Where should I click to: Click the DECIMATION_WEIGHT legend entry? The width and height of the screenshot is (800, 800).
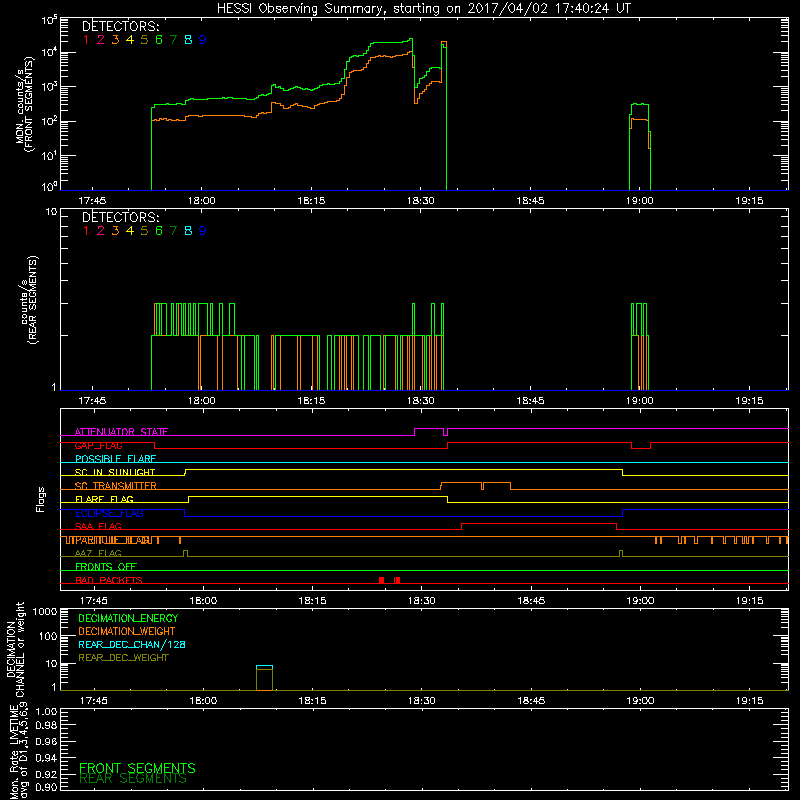[x=127, y=632]
